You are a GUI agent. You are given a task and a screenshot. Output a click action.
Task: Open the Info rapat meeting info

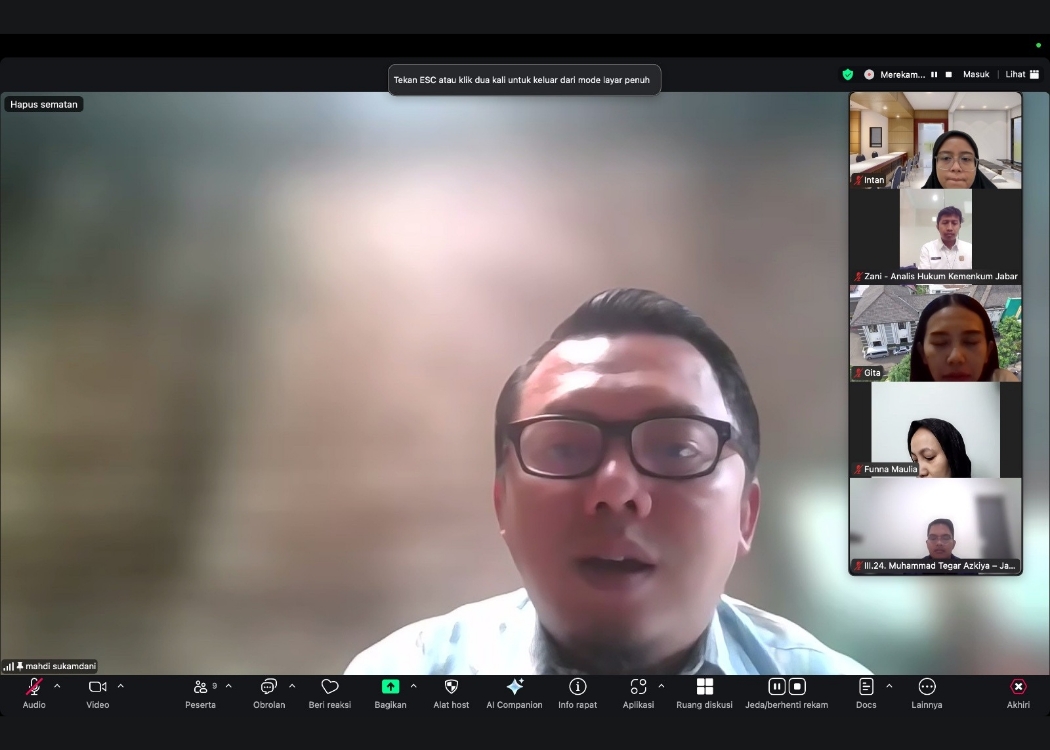[577, 687]
